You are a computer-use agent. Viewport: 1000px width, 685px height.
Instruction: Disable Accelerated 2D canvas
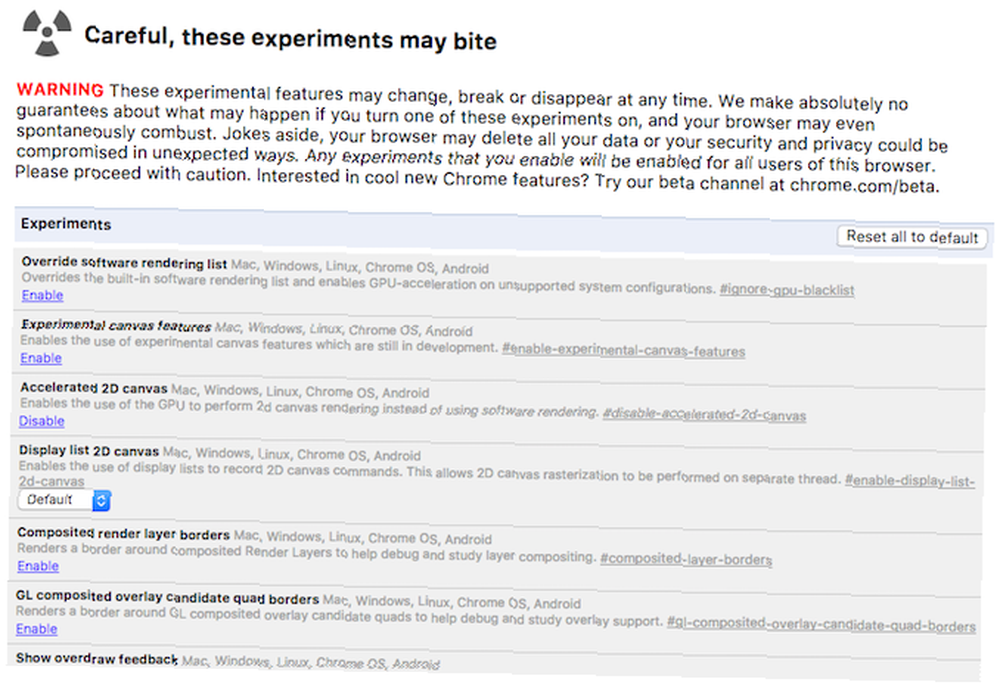click(x=41, y=421)
